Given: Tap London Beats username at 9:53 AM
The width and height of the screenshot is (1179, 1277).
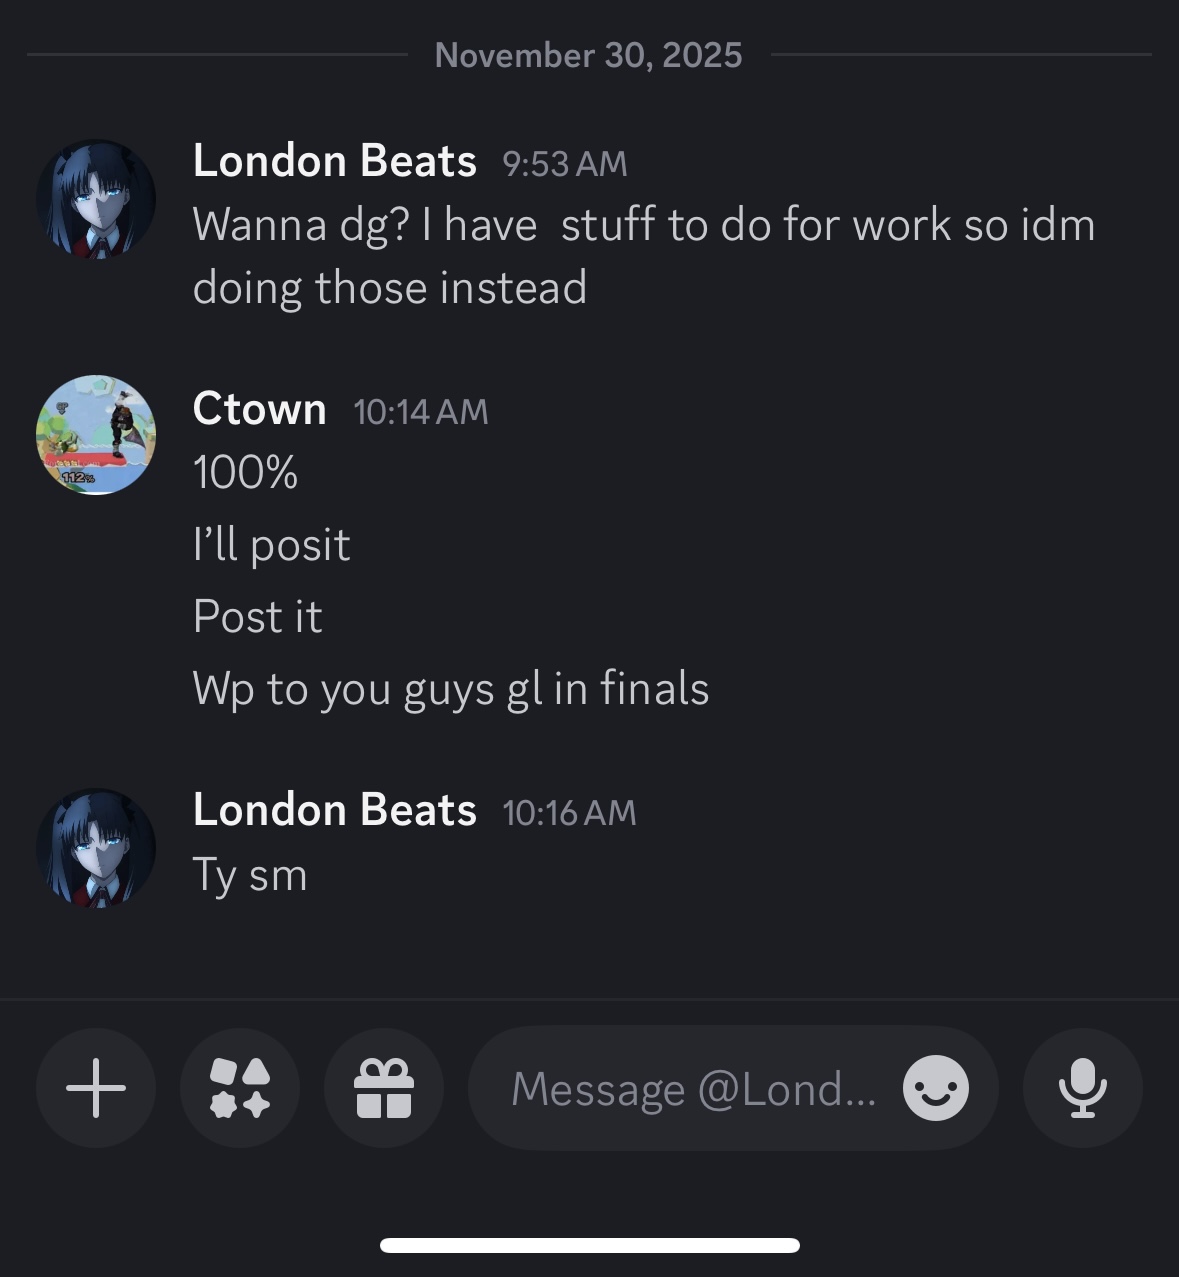Looking at the screenshot, I should pyautogui.click(x=334, y=161).
